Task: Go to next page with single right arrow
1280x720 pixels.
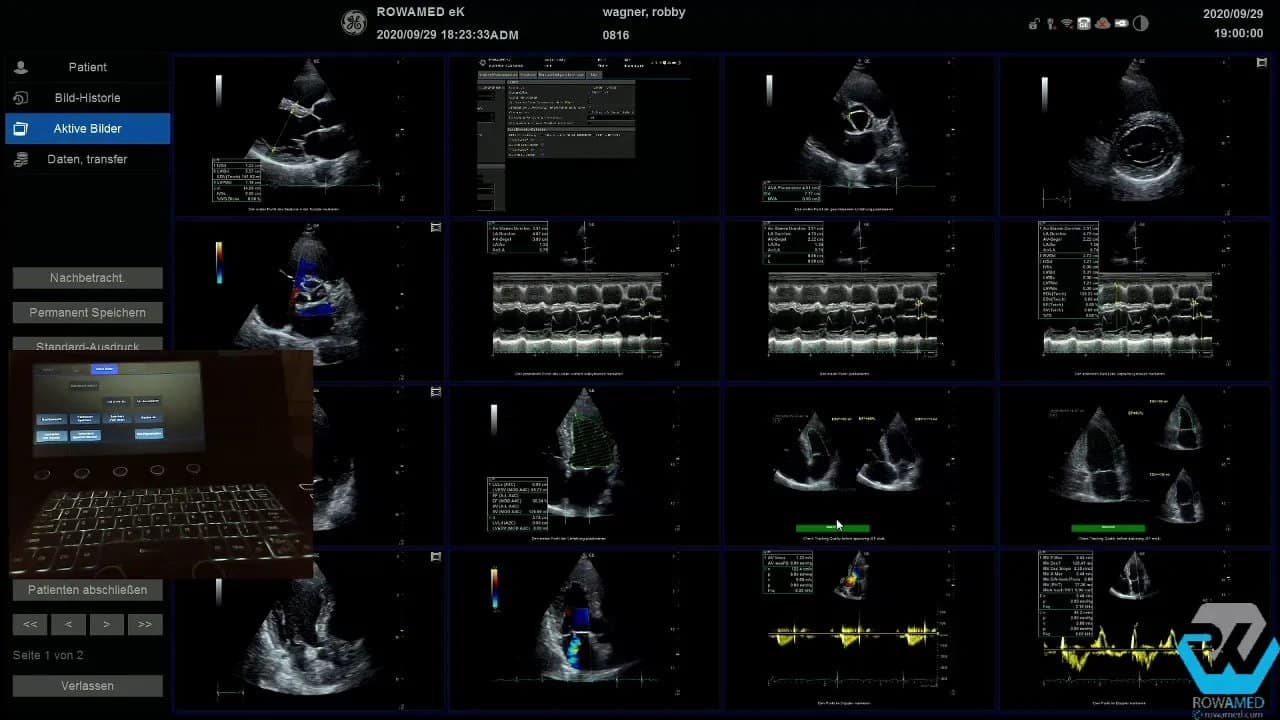Action: [106, 624]
